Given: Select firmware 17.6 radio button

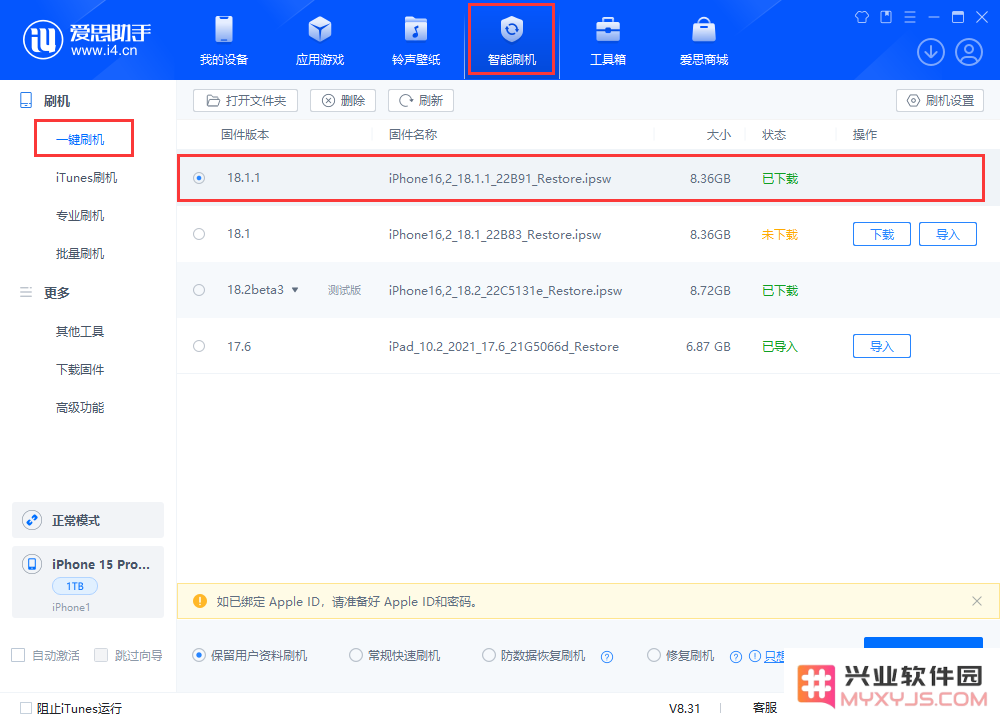Looking at the screenshot, I should click(199, 346).
